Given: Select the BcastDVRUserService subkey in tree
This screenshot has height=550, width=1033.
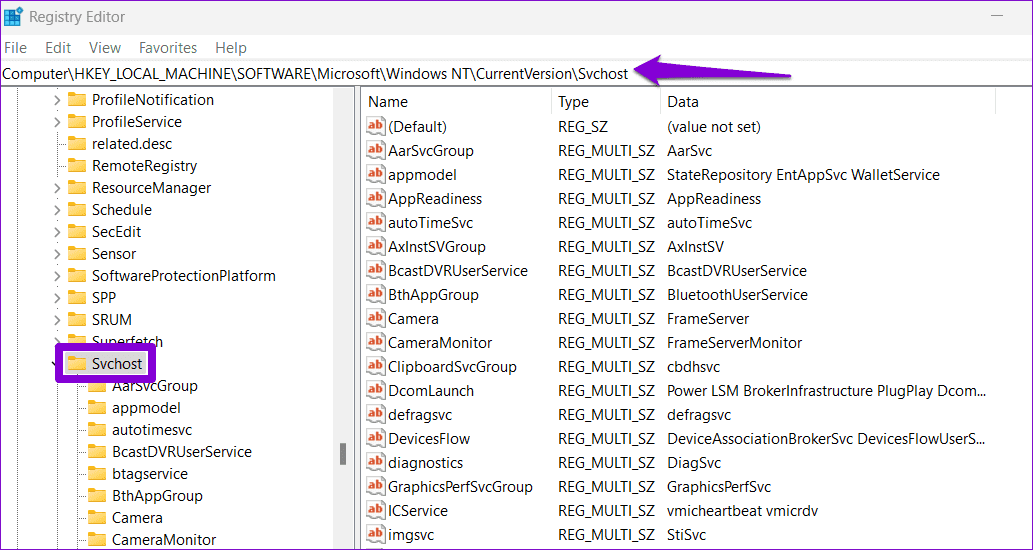Looking at the screenshot, I should [x=182, y=452].
